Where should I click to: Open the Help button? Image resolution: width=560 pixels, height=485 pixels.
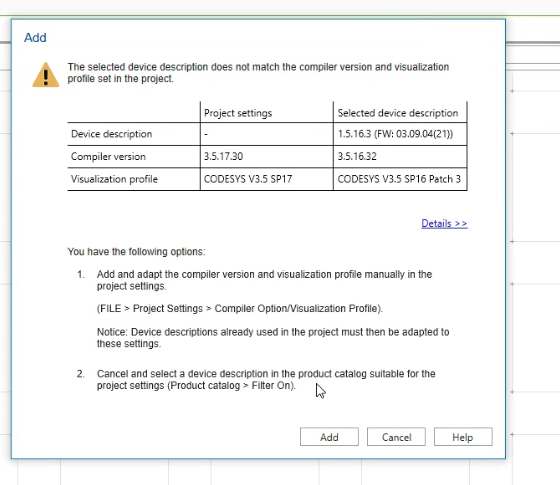[x=463, y=437]
